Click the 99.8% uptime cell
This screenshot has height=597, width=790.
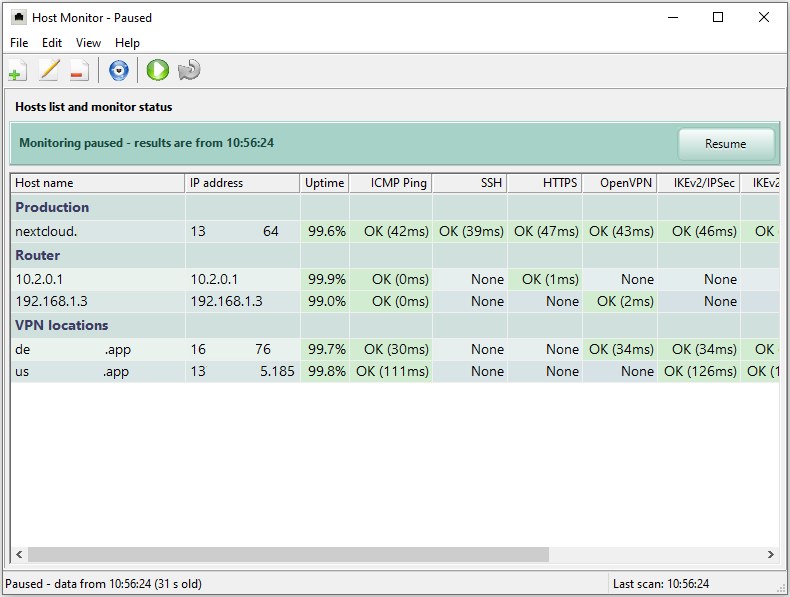pos(325,371)
